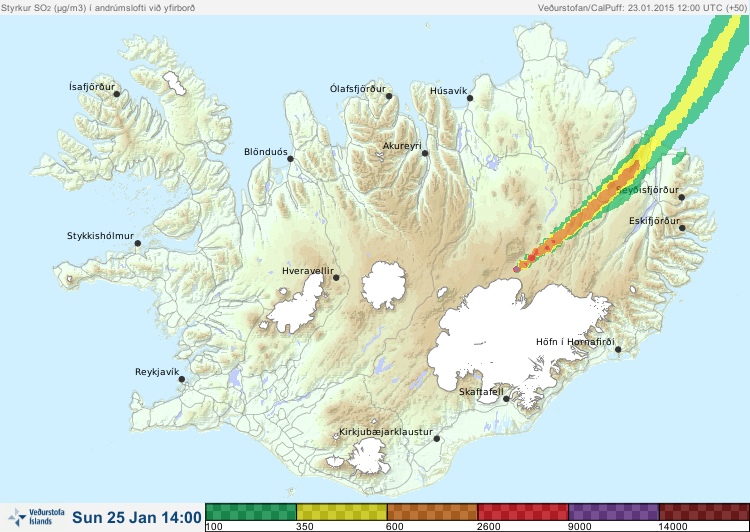Viewport: 750px width, 532px height.
Task: Click the Mýrdalsjökull glacier in the south
Action: [367, 457]
